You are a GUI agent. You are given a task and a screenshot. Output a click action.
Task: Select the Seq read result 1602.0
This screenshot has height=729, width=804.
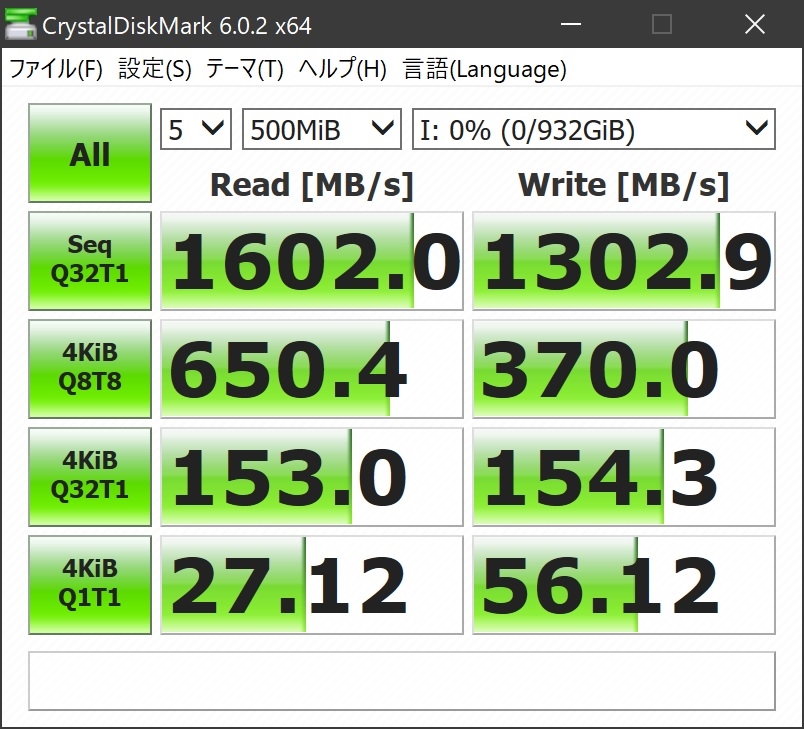312,260
